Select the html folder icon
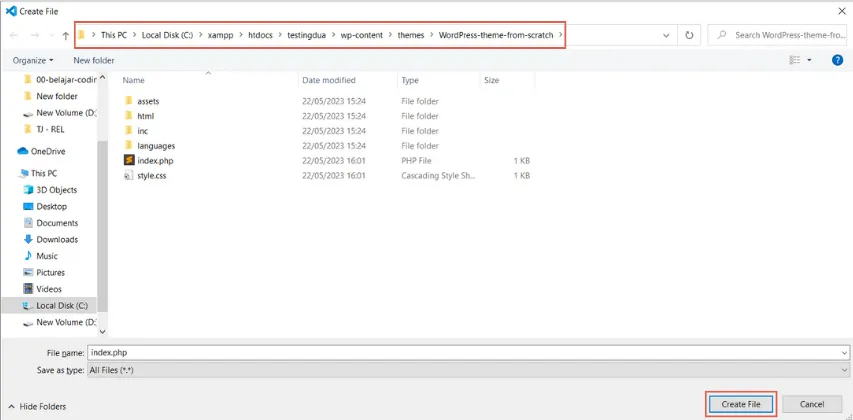 (x=128, y=116)
